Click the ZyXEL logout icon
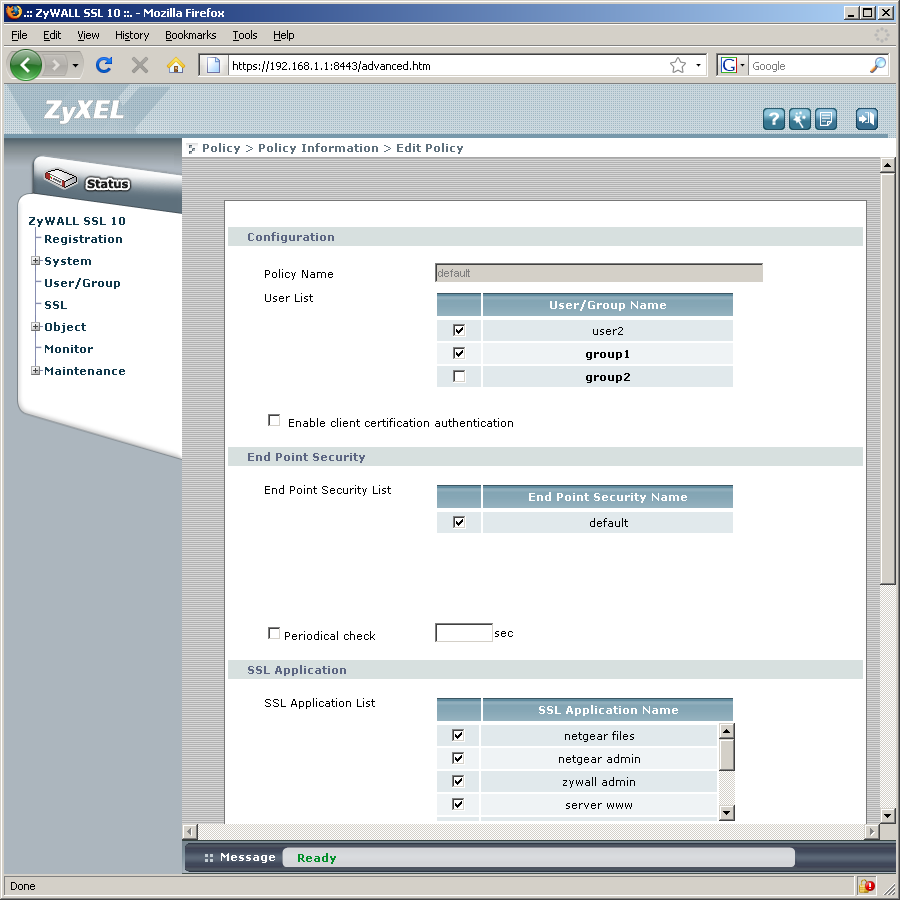 coord(867,119)
